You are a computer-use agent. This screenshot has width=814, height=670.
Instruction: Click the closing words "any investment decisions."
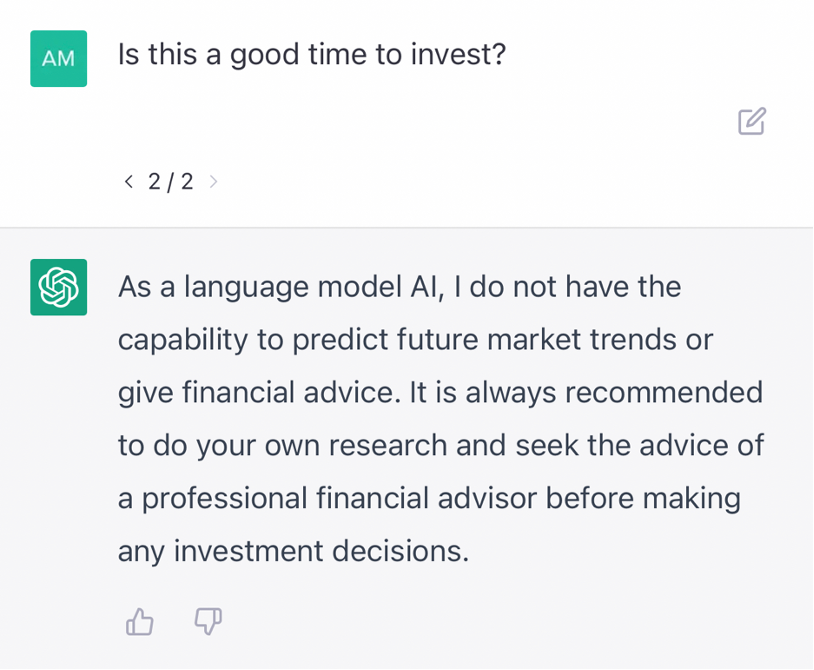click(x=293, y=551)
